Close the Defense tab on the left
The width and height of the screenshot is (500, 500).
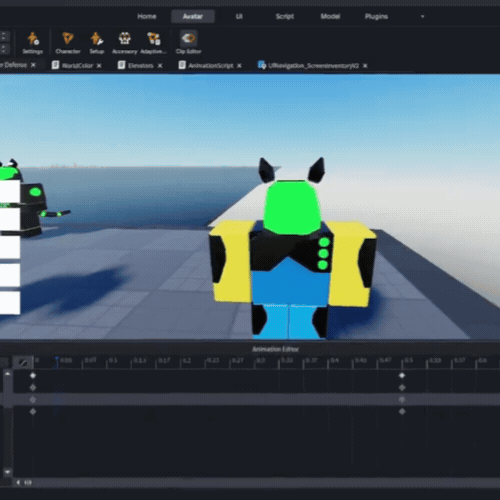[x=33, y=65]
